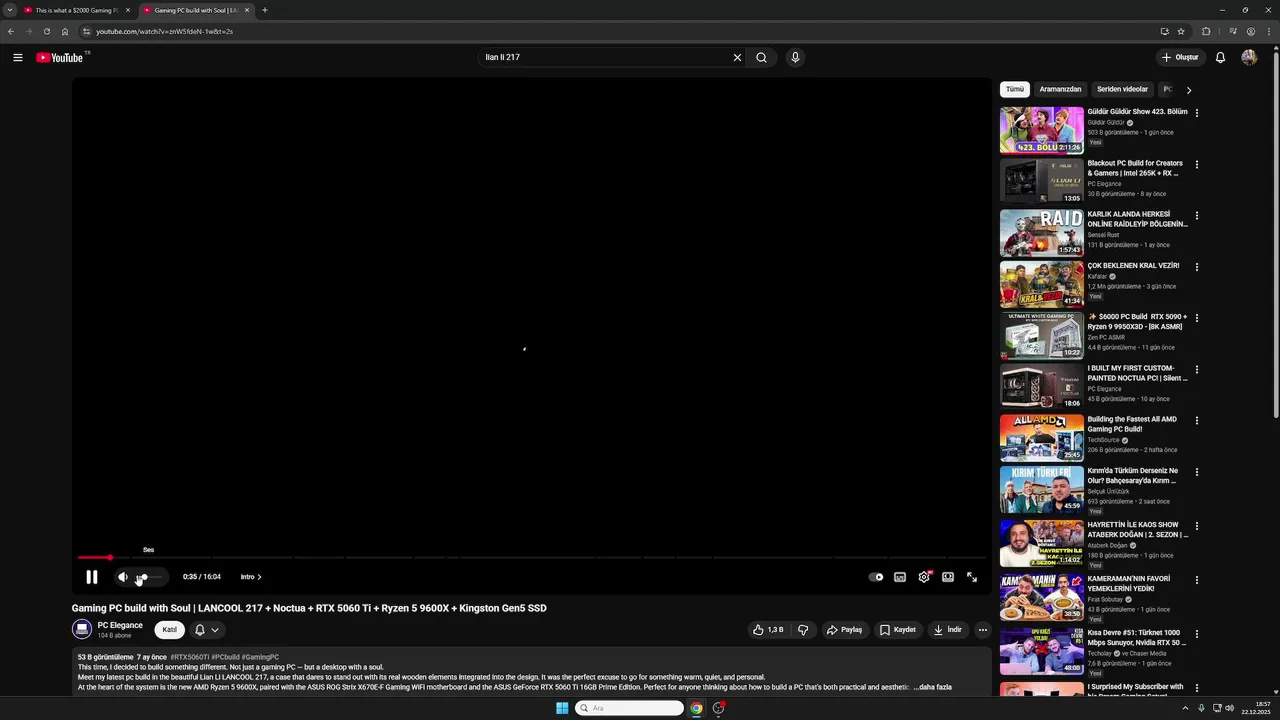Open YouTube notifications bell
Screen dimensions: 1280x720
tap(1220, 57)
